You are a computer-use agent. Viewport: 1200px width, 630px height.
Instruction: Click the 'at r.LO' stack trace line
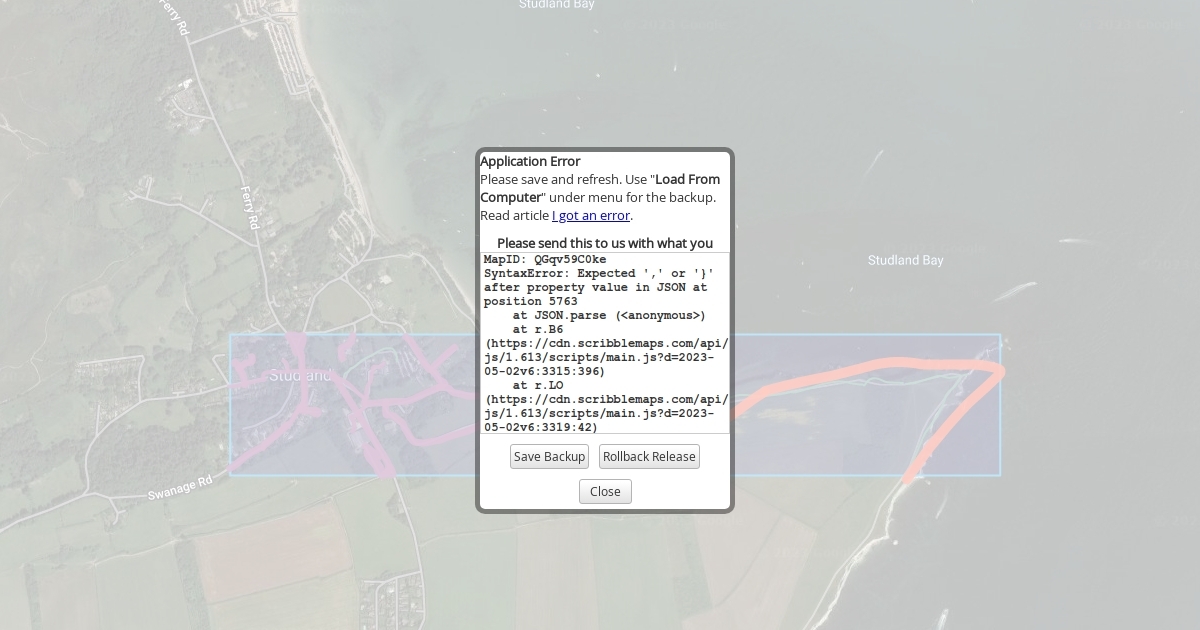tap(537, 385)
